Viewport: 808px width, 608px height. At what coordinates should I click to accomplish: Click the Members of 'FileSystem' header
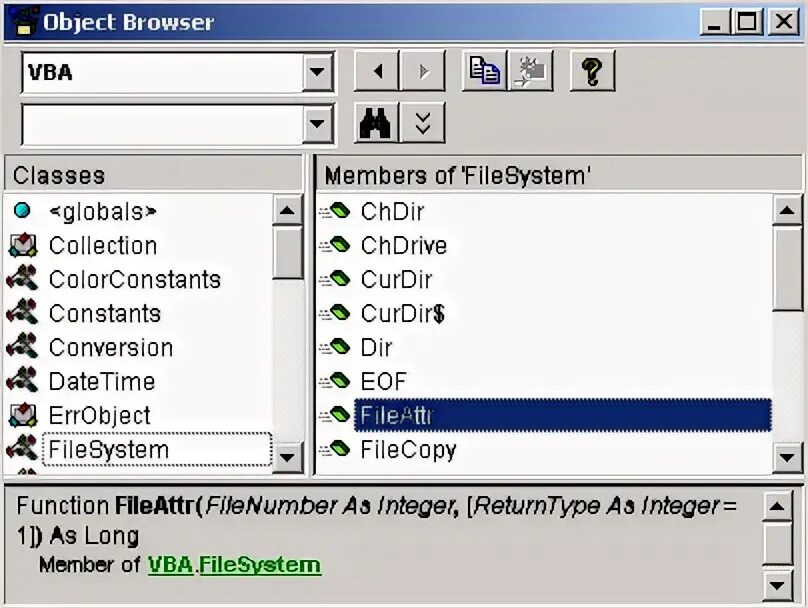pos(559,175)
